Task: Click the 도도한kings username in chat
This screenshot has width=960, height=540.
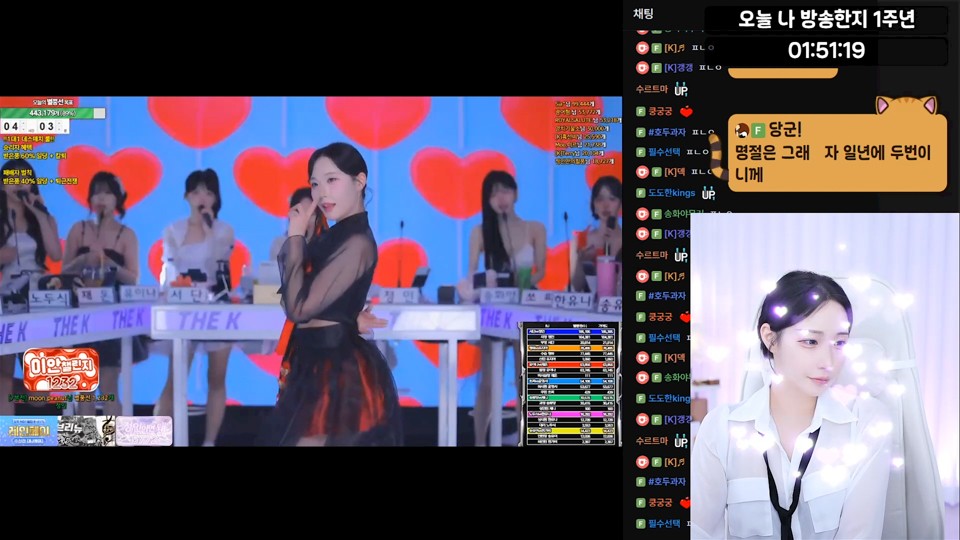Action: 674,193
